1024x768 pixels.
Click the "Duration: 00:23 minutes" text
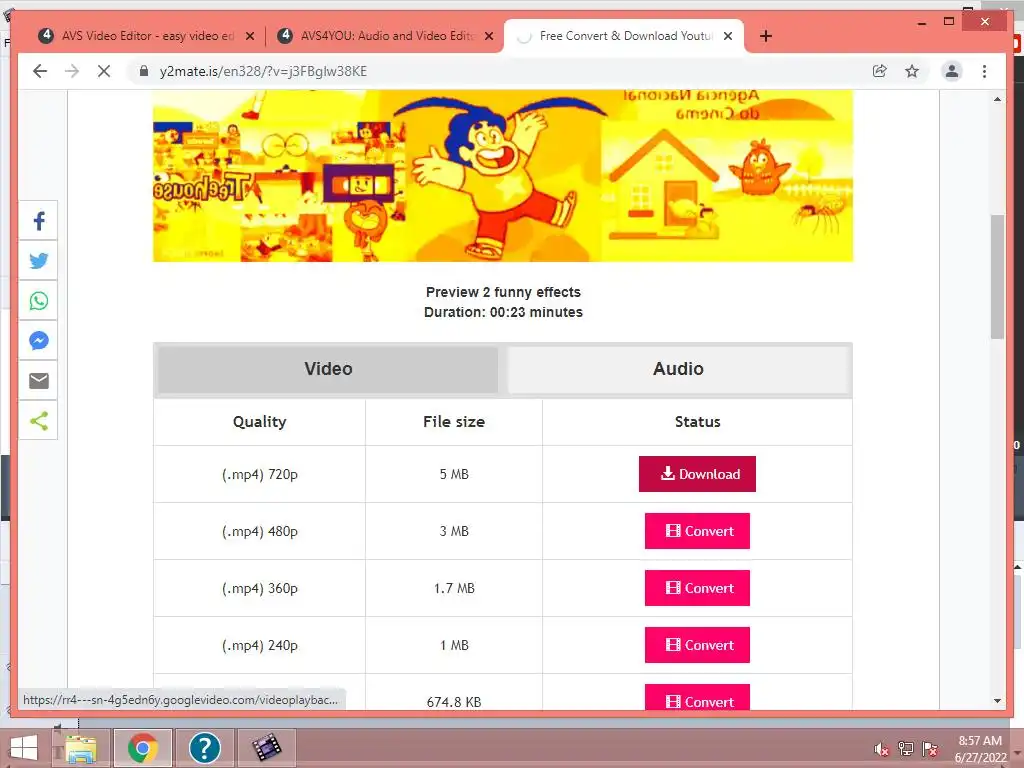[503, 312]
